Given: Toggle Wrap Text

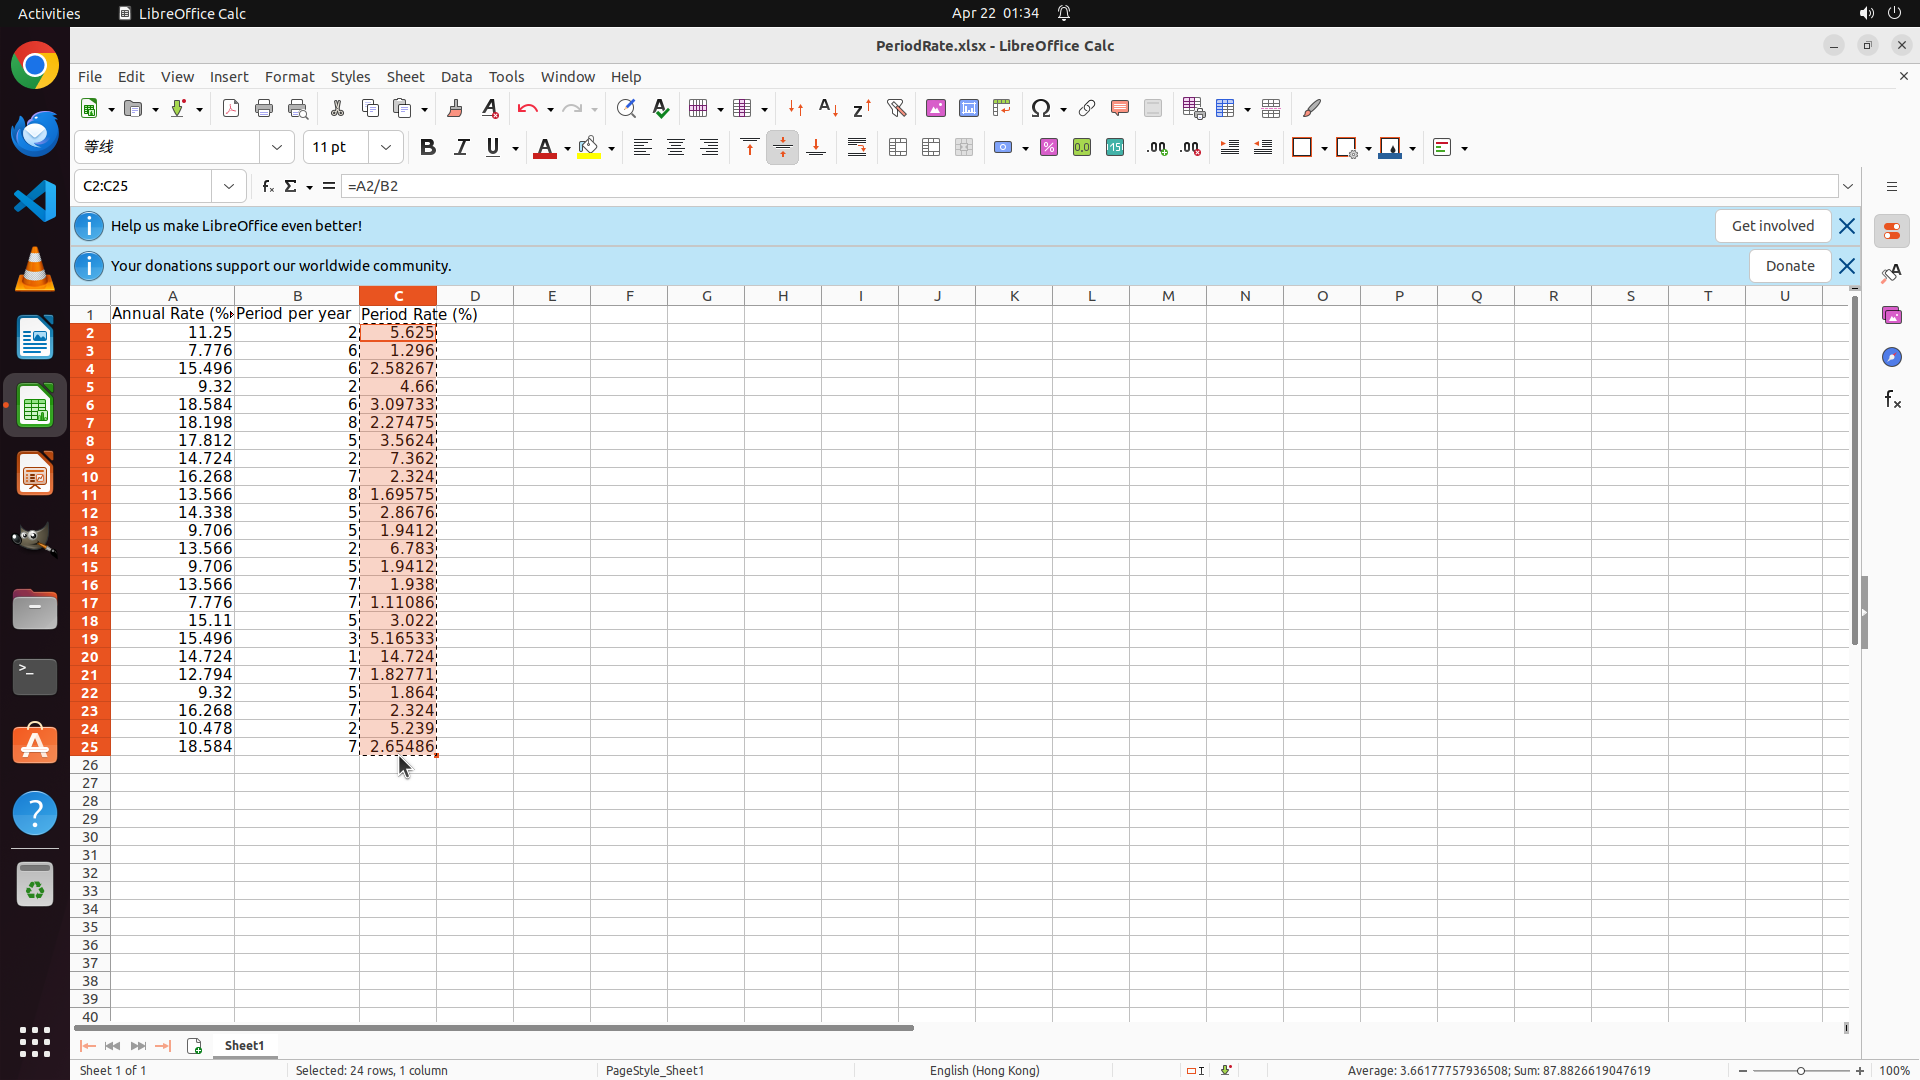Looking at the screenshot, I should pyautogui.click(x=857, y=148).
